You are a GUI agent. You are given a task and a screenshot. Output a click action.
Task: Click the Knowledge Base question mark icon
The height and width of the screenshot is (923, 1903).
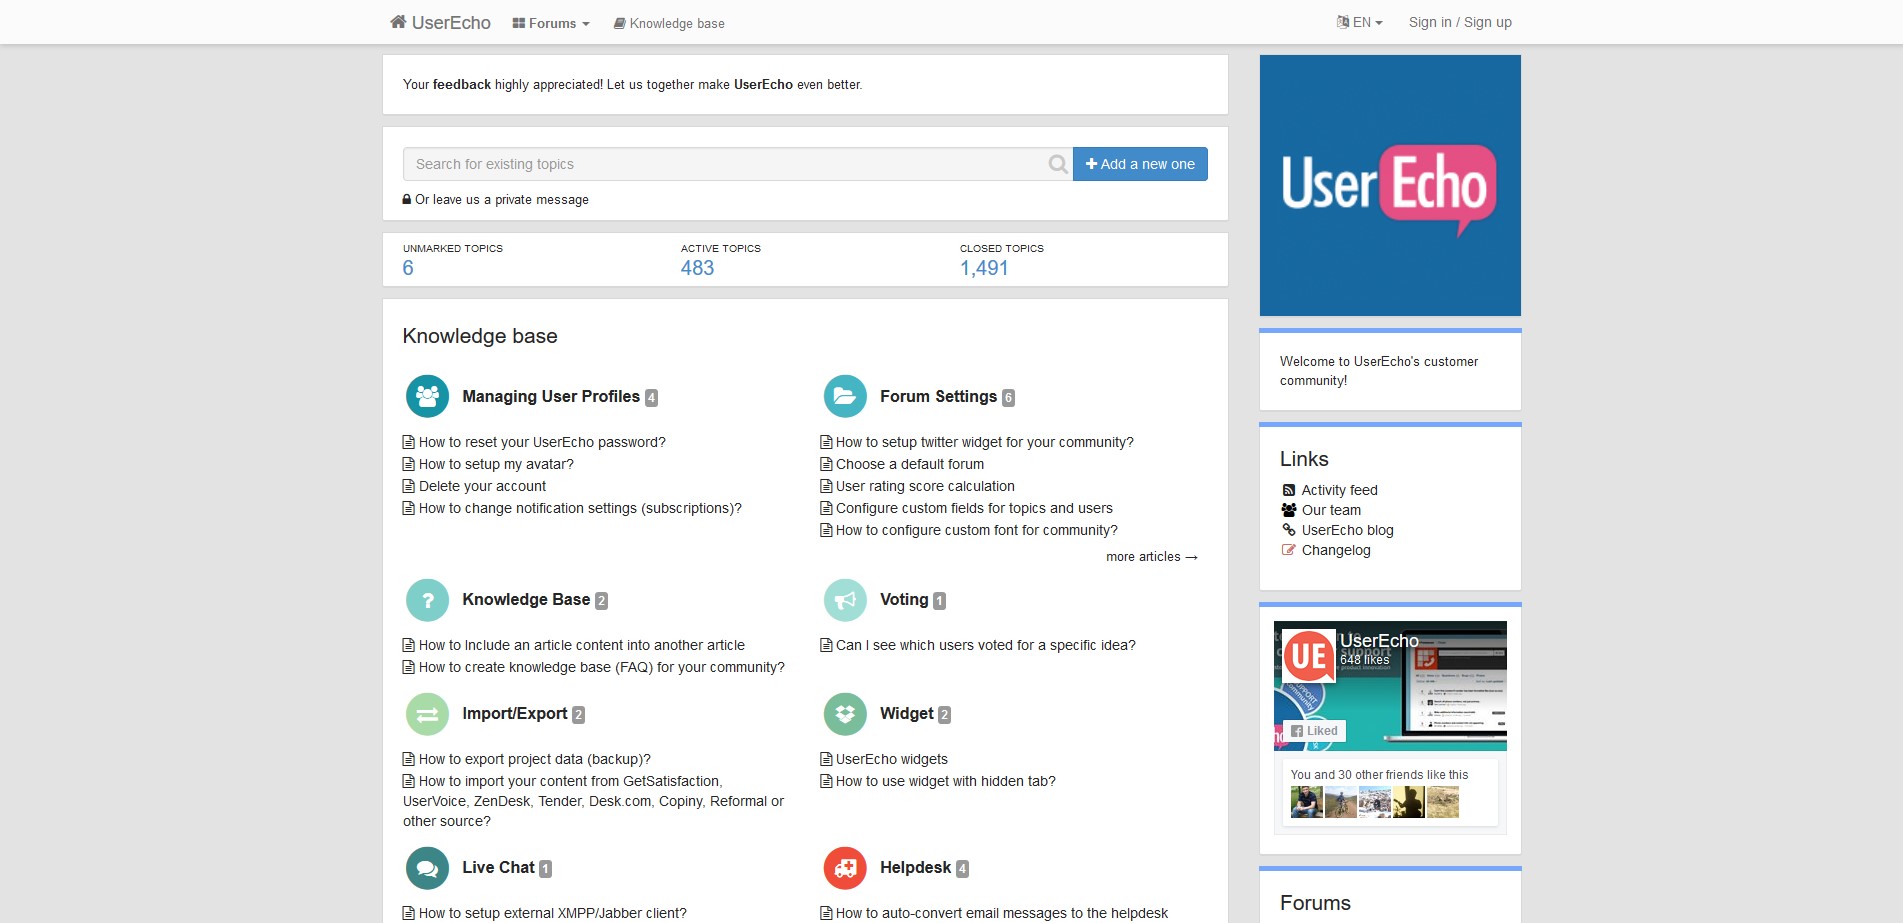click(427, 600)
